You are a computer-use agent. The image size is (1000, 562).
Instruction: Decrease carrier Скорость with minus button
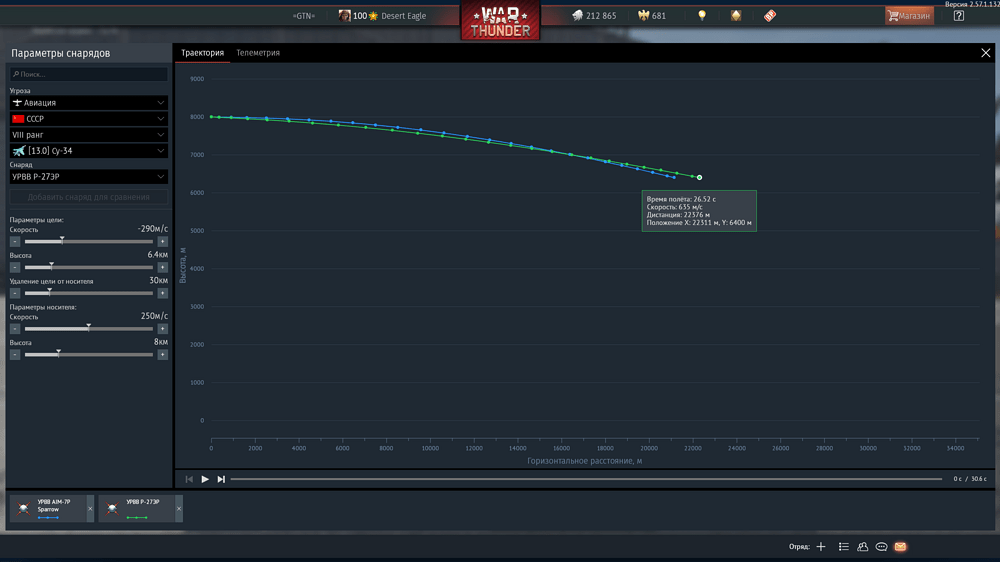click(x=15, y=329)
